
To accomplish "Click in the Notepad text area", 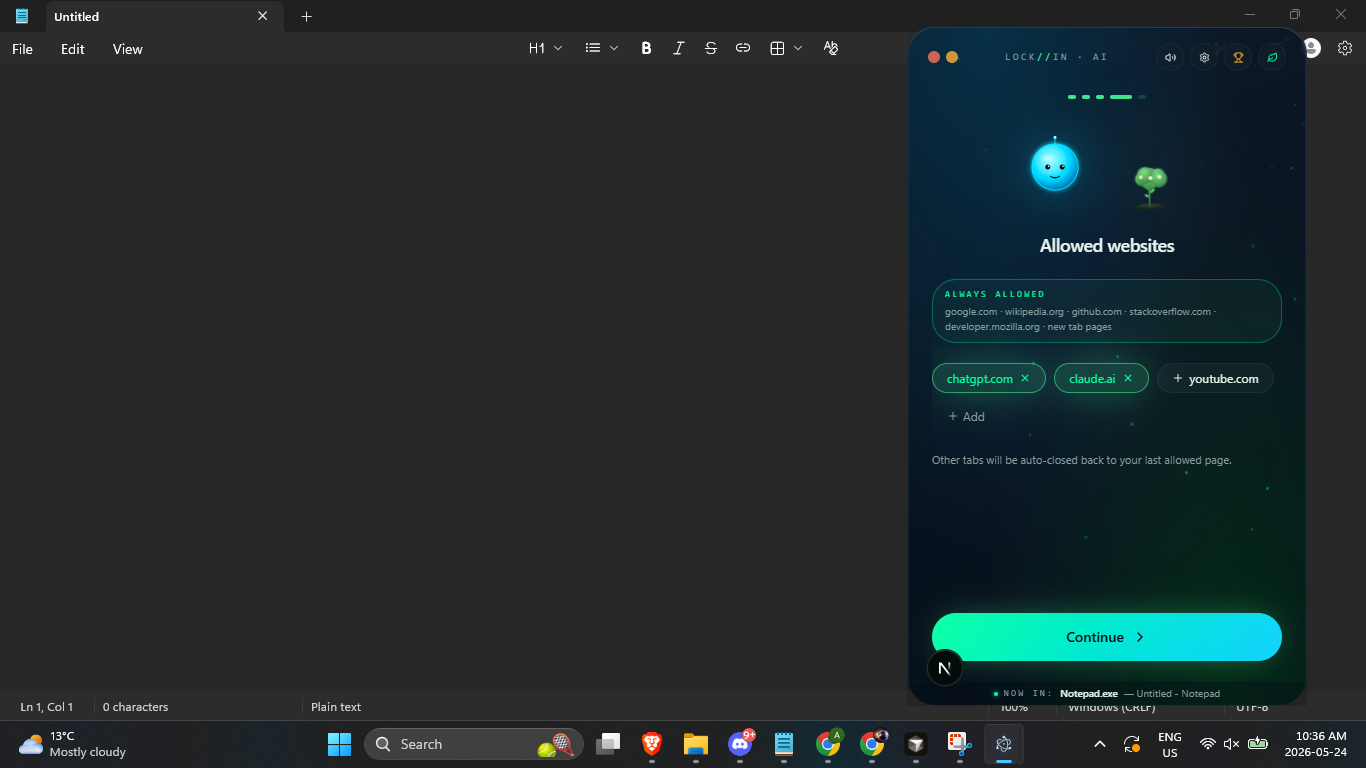I will (453, 377).
